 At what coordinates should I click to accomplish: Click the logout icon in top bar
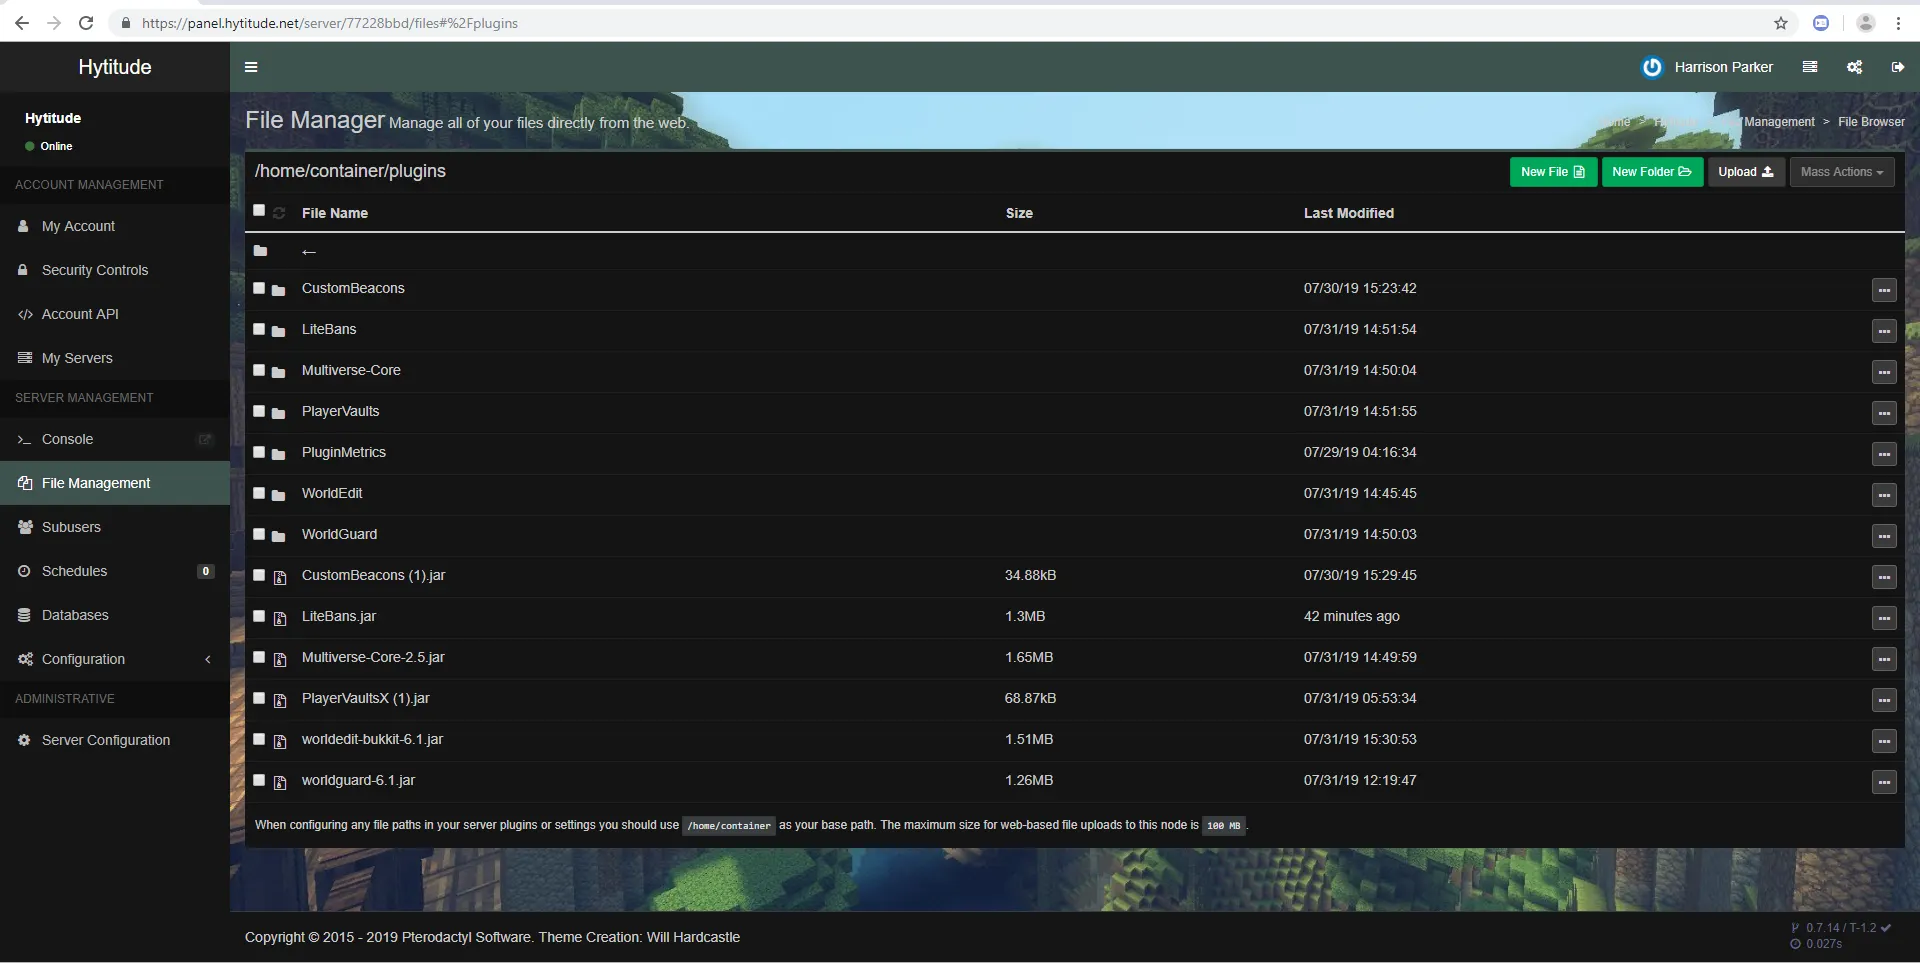(x=1897, y=67)
